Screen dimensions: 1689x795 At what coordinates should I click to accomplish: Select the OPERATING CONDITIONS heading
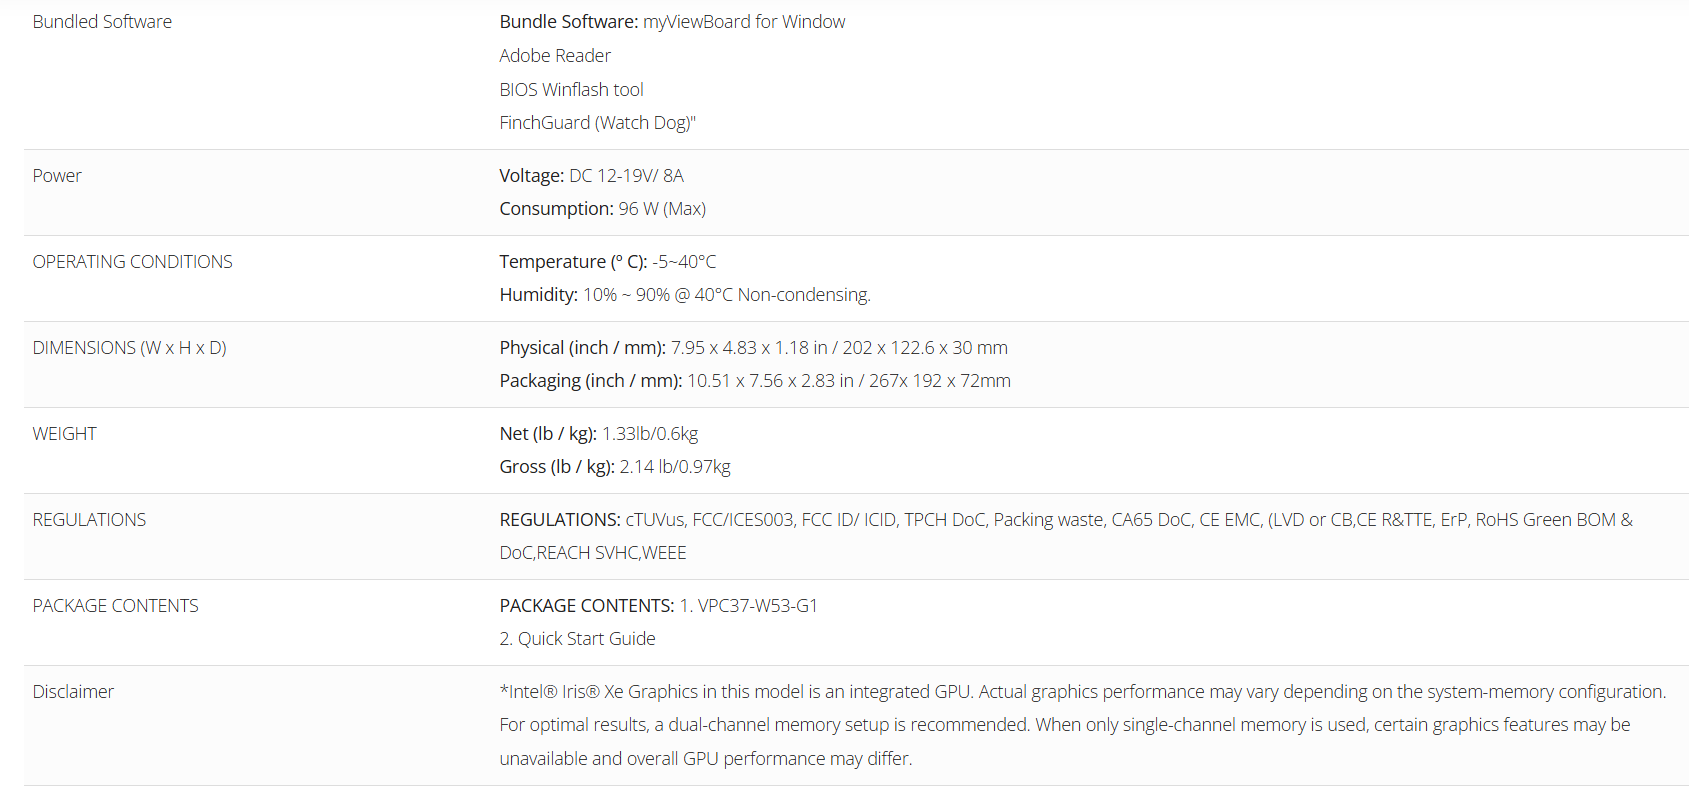click(x=132, y=262)
